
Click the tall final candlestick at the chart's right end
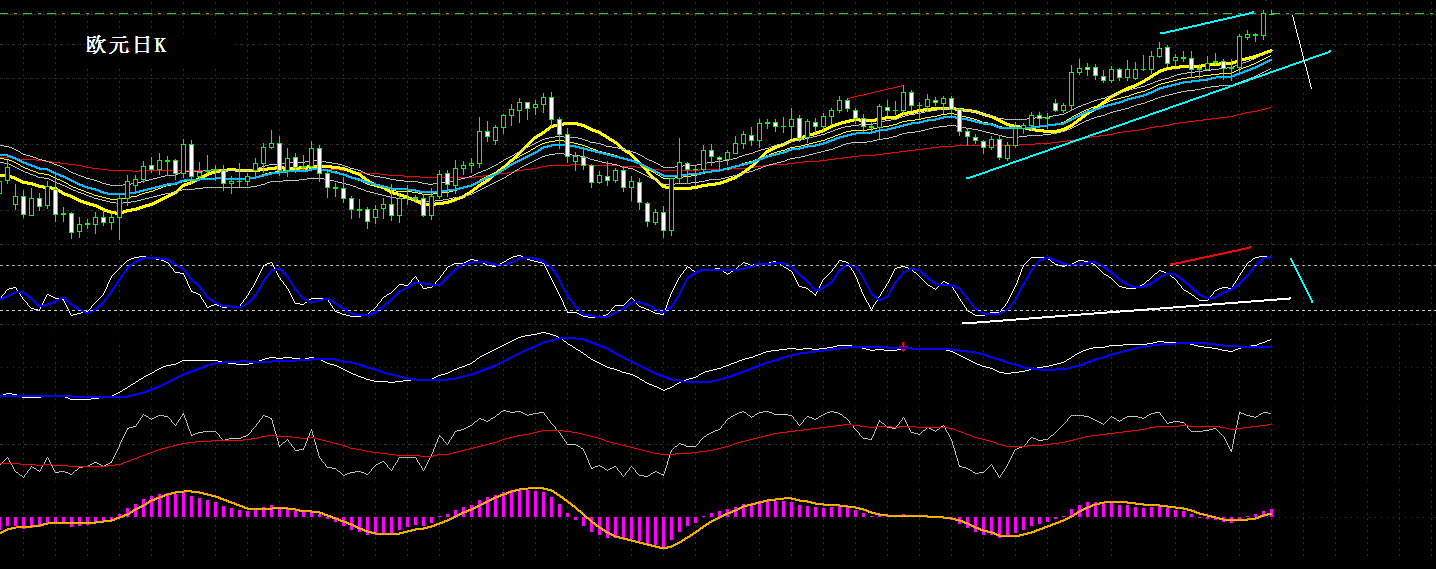coord(1263,25)
